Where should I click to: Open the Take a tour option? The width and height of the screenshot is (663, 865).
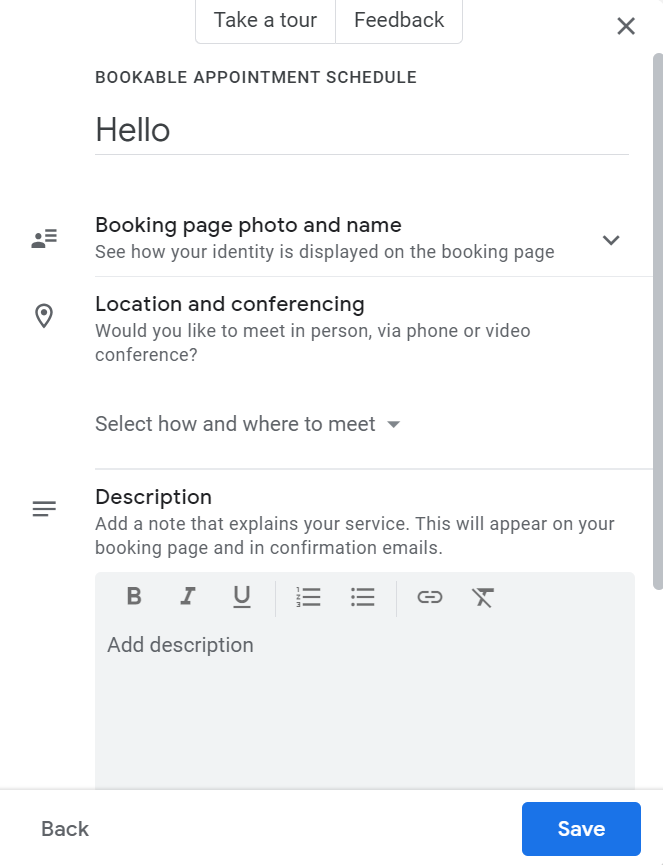tap(265, 20)
